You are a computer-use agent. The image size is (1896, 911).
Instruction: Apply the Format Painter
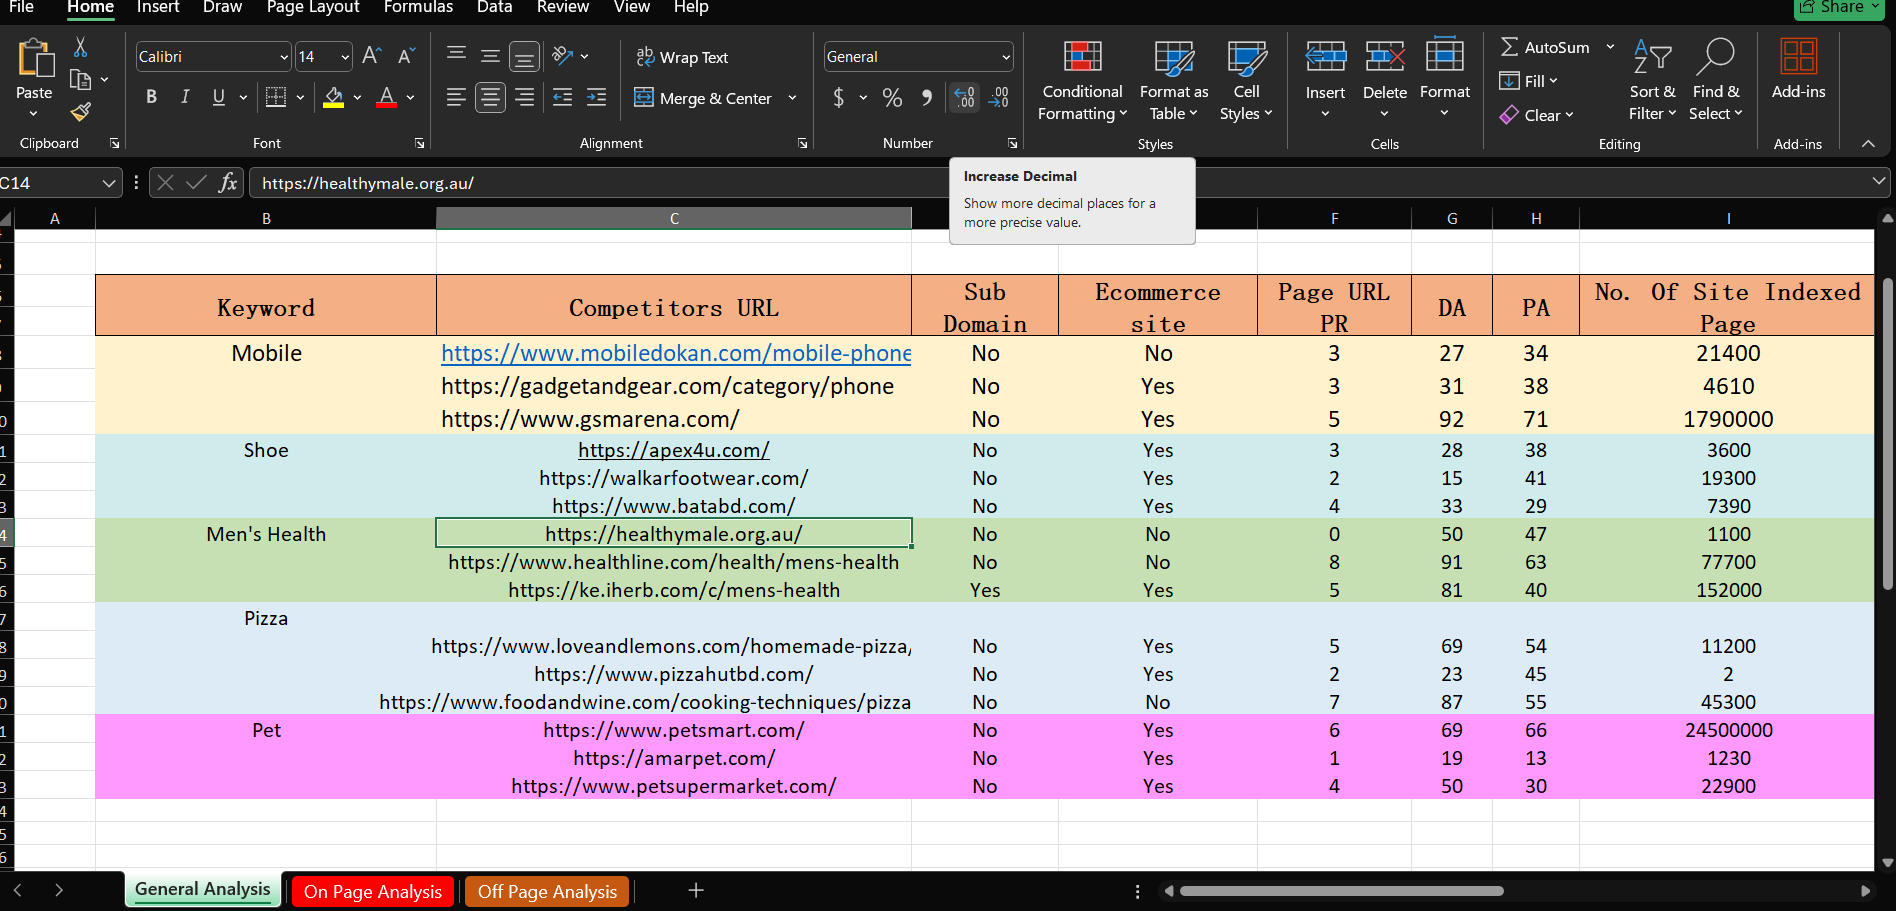point(80,112)
